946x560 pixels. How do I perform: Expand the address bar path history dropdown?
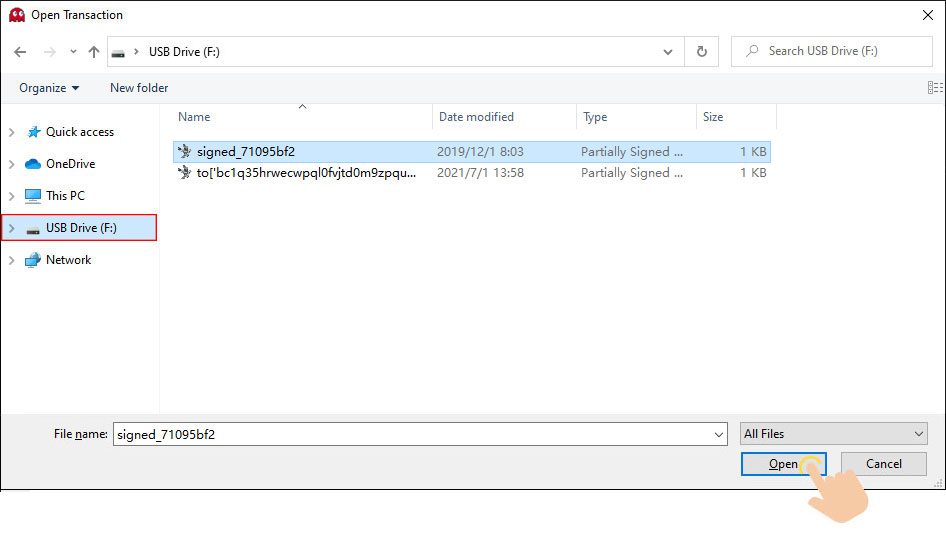tap(668, 52)
